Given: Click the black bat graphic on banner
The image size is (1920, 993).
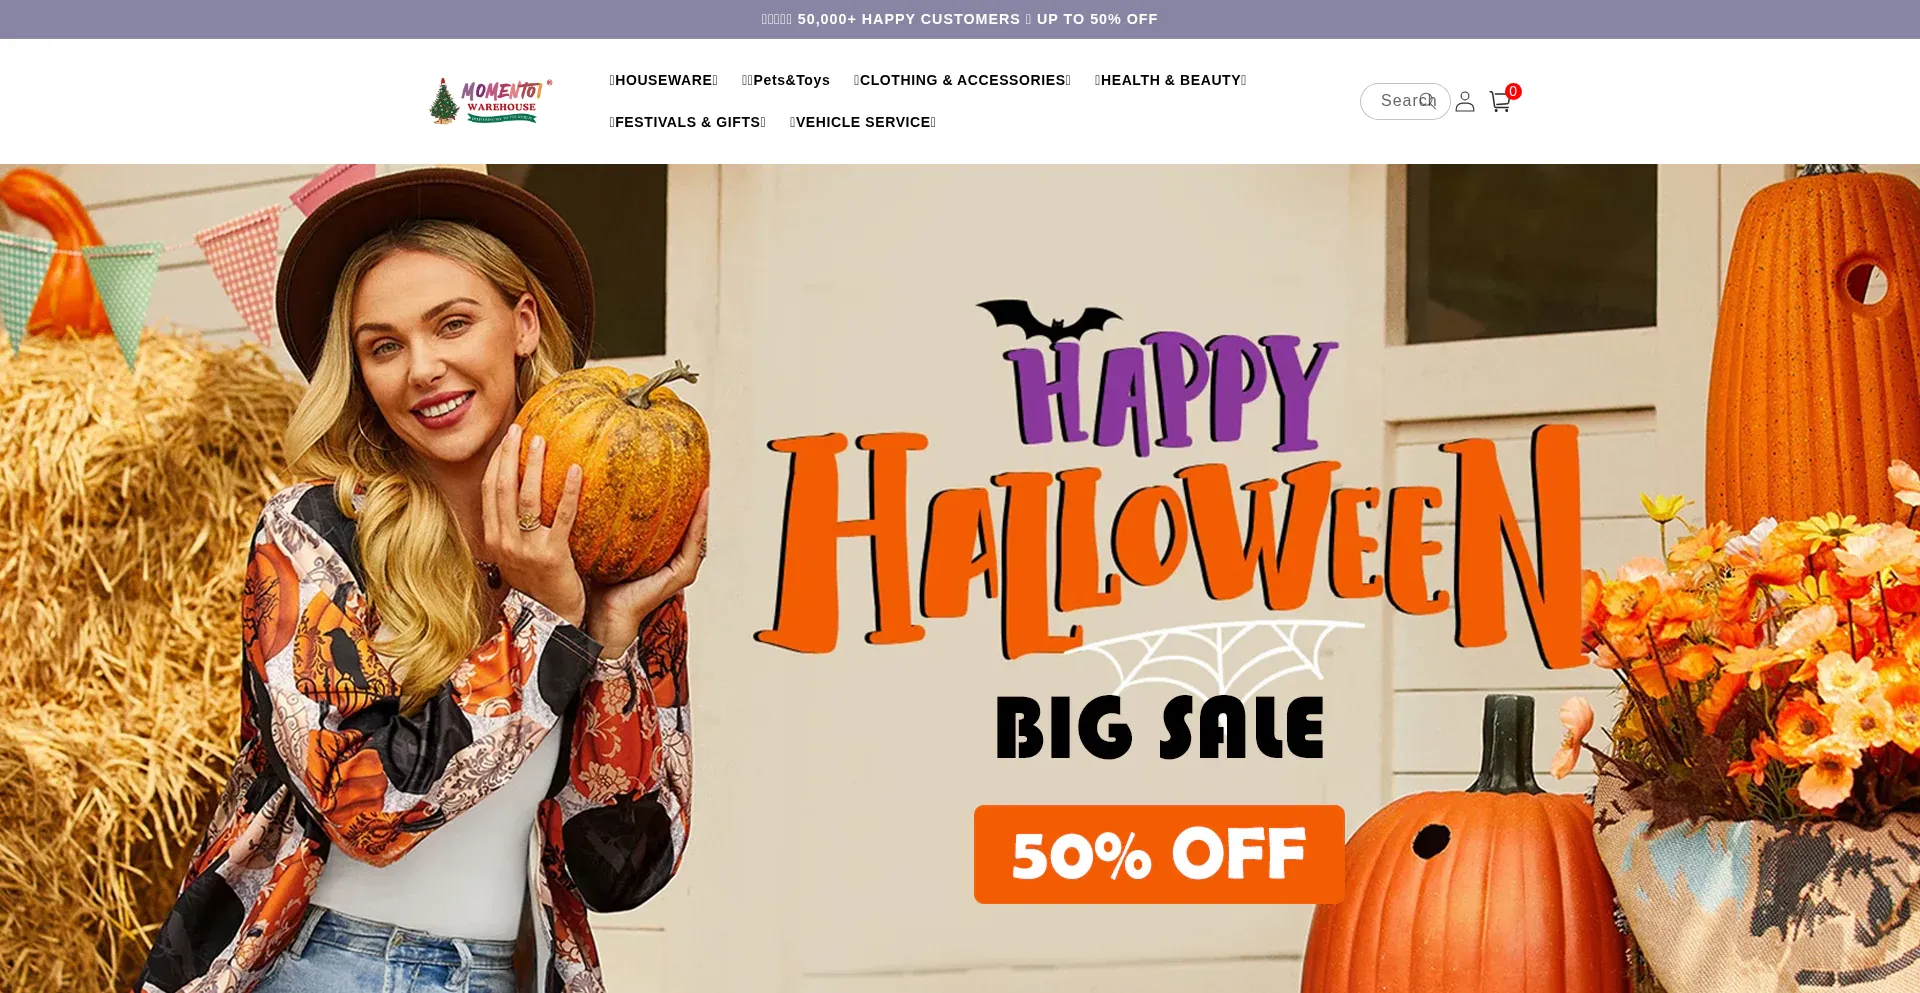Looking at the screenshot, I should [x=1049, y=322].
